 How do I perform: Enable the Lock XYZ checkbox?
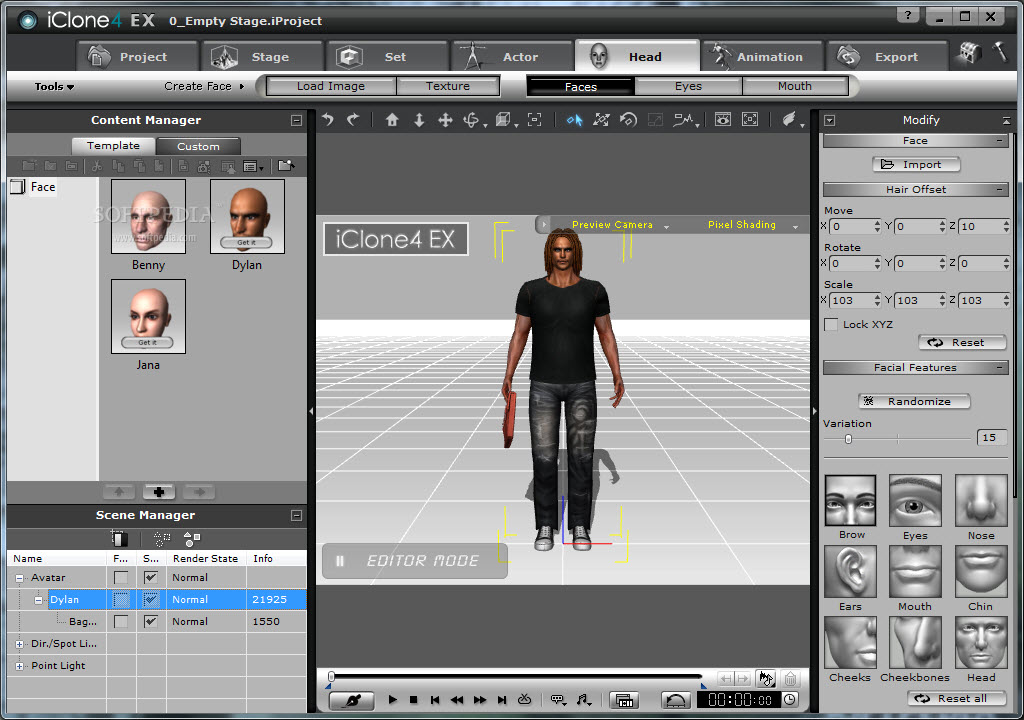831,325
